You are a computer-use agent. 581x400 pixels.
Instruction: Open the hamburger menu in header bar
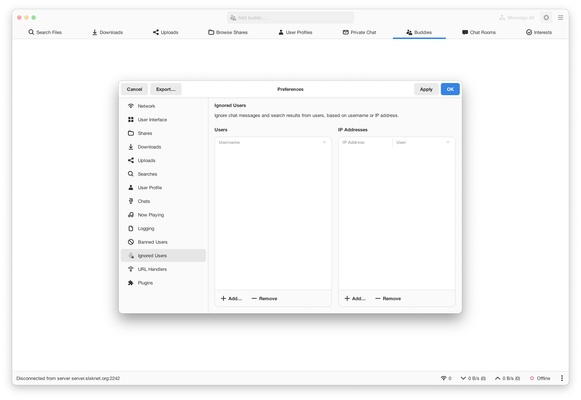[x=561, y=17]
